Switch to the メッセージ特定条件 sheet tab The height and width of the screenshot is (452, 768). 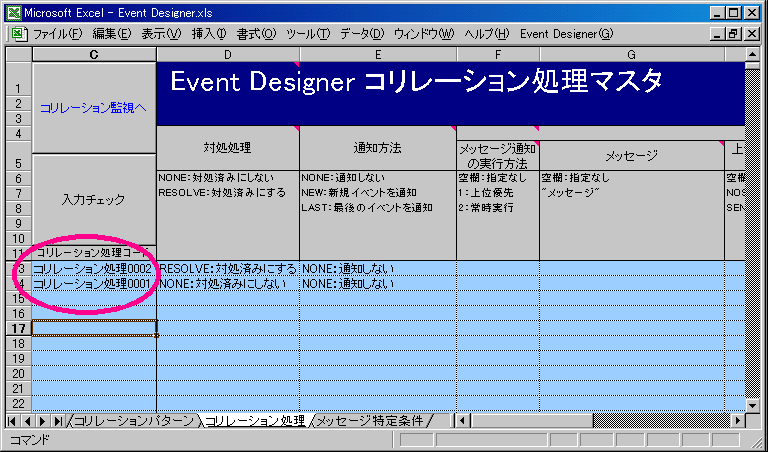coord(371,421)
